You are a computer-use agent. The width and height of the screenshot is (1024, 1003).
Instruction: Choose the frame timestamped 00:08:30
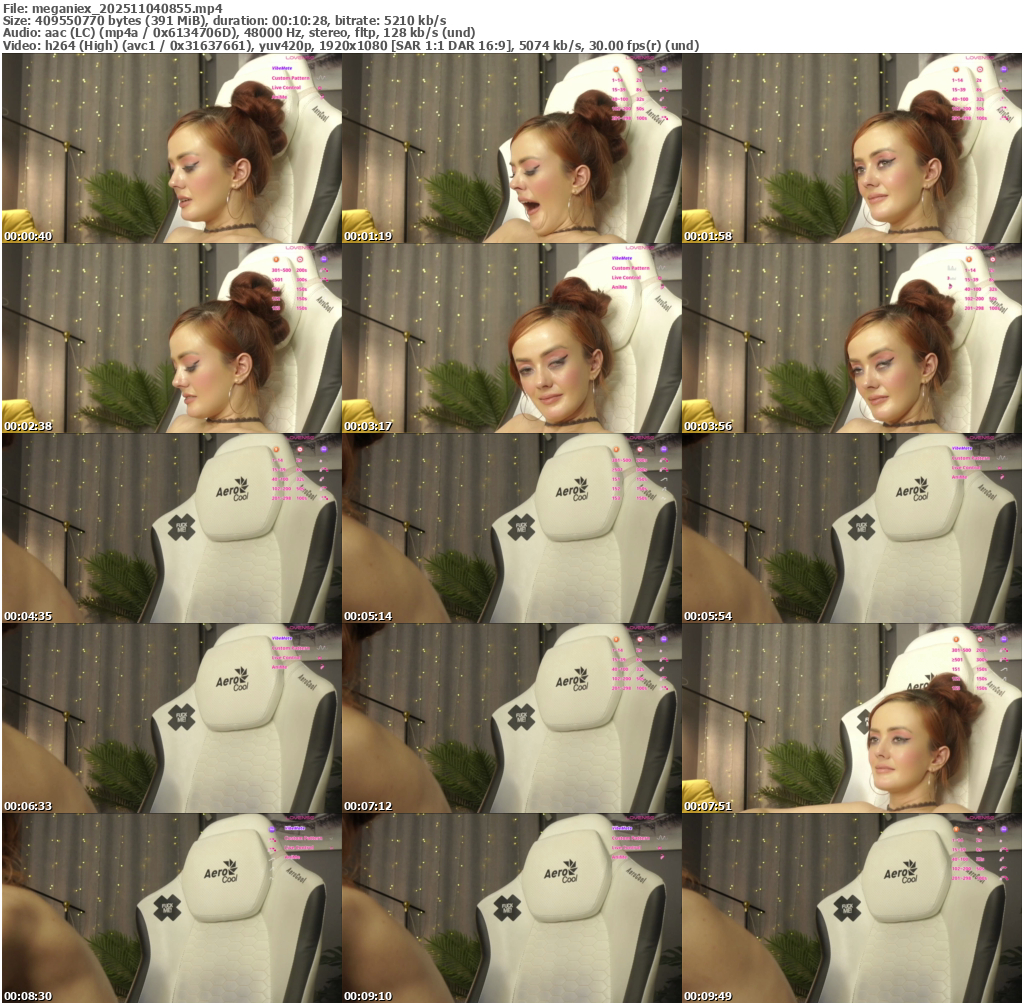(172, 908)
